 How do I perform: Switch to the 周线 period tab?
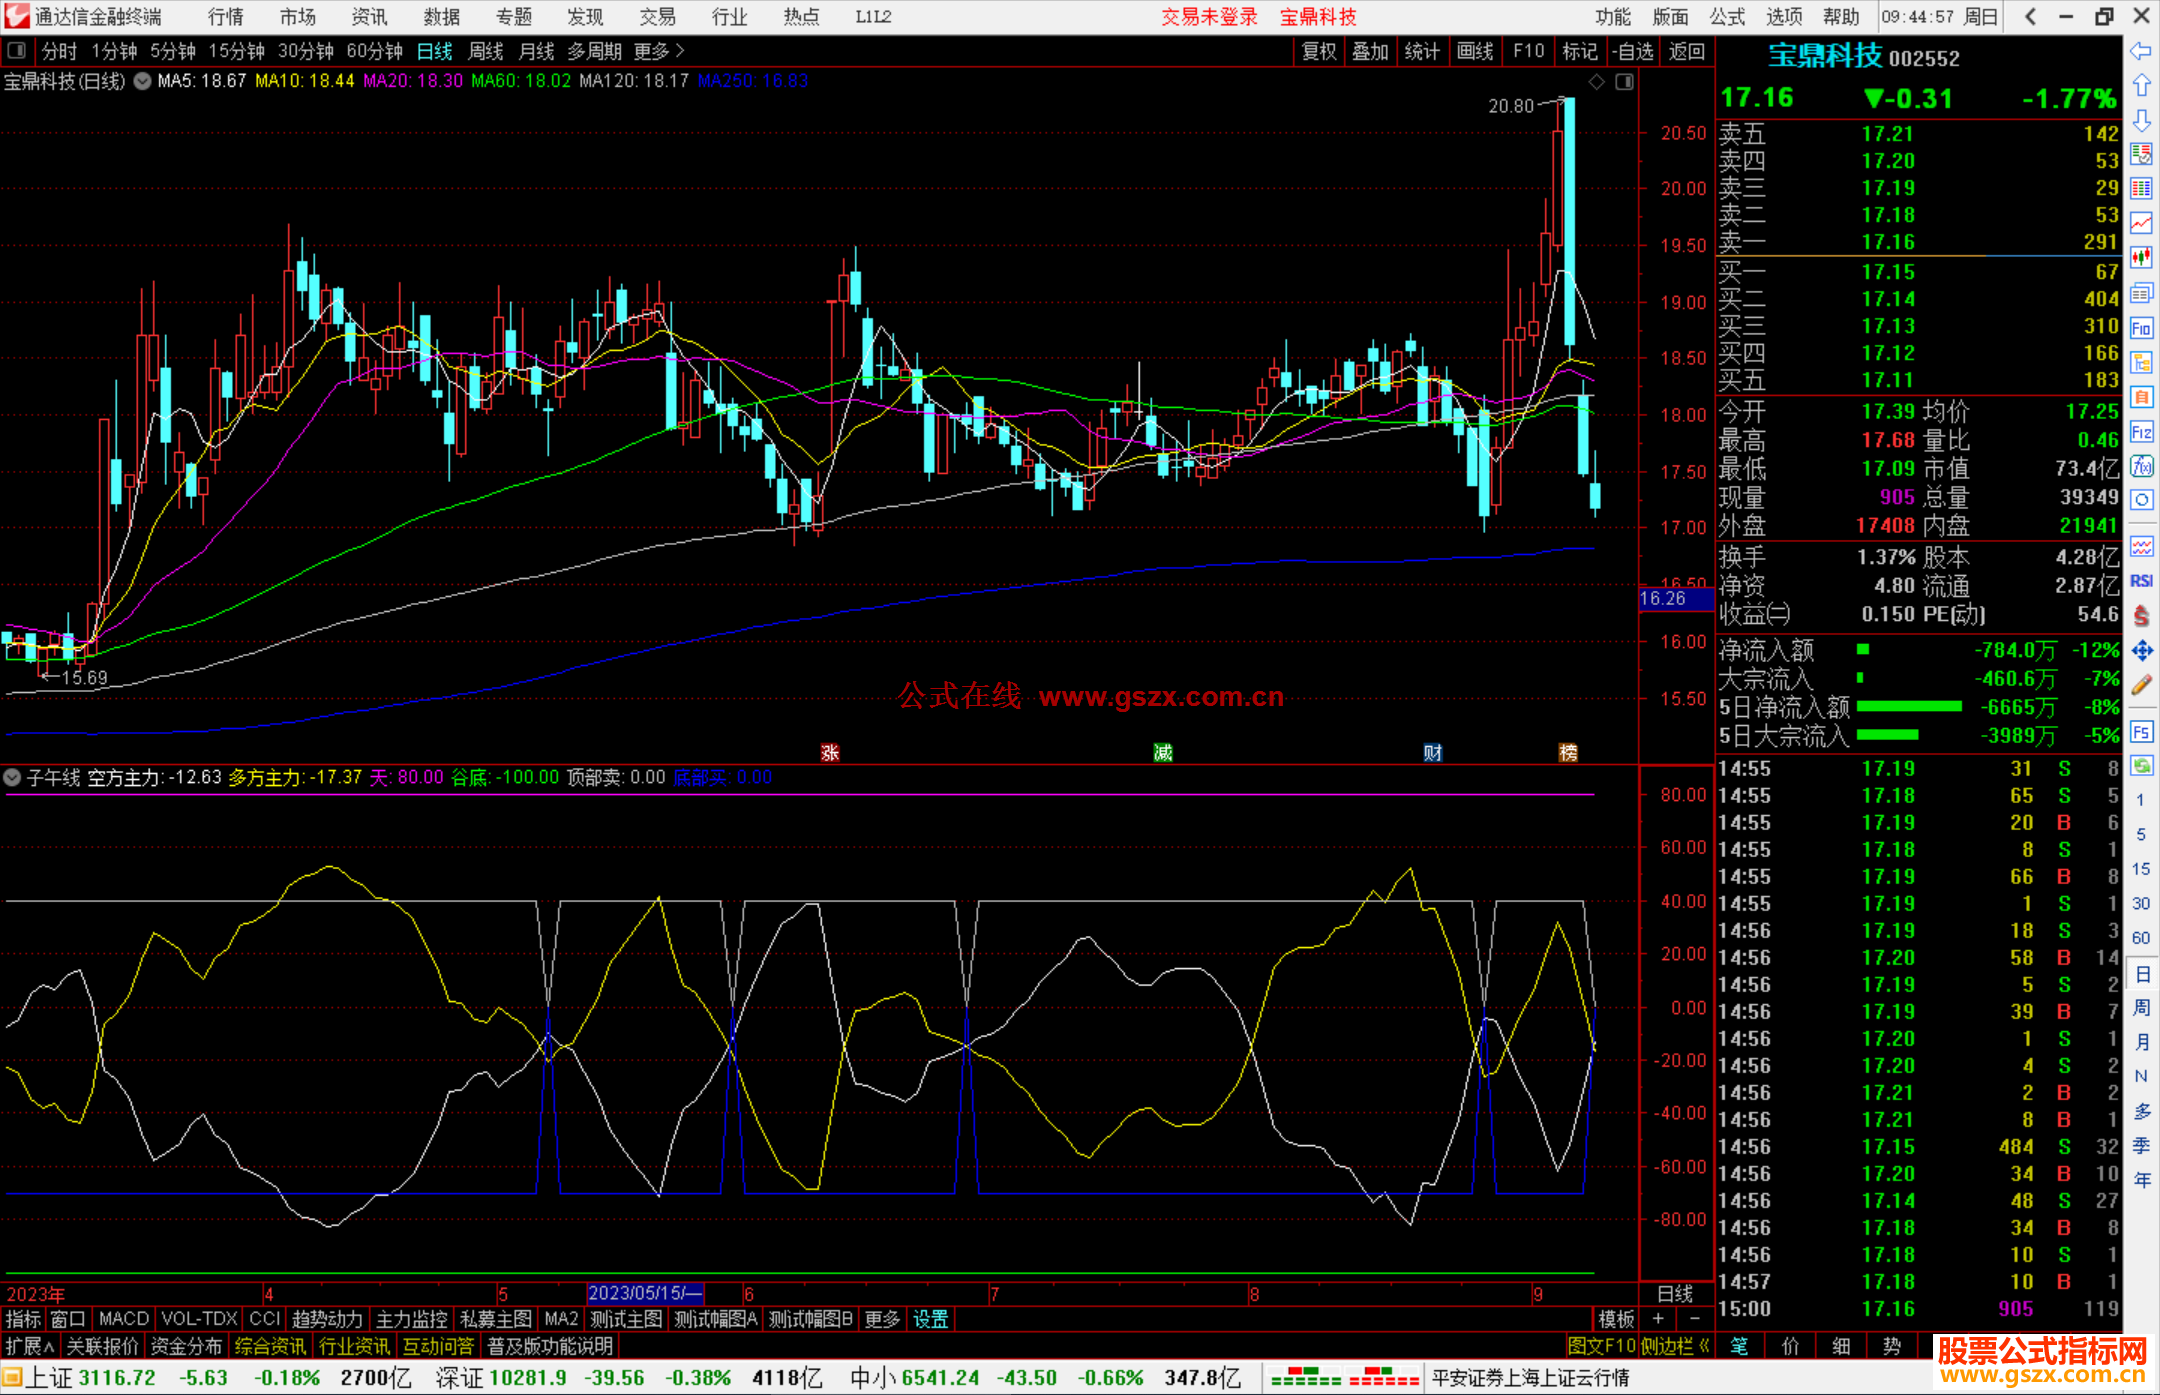[x=486, y=51]
